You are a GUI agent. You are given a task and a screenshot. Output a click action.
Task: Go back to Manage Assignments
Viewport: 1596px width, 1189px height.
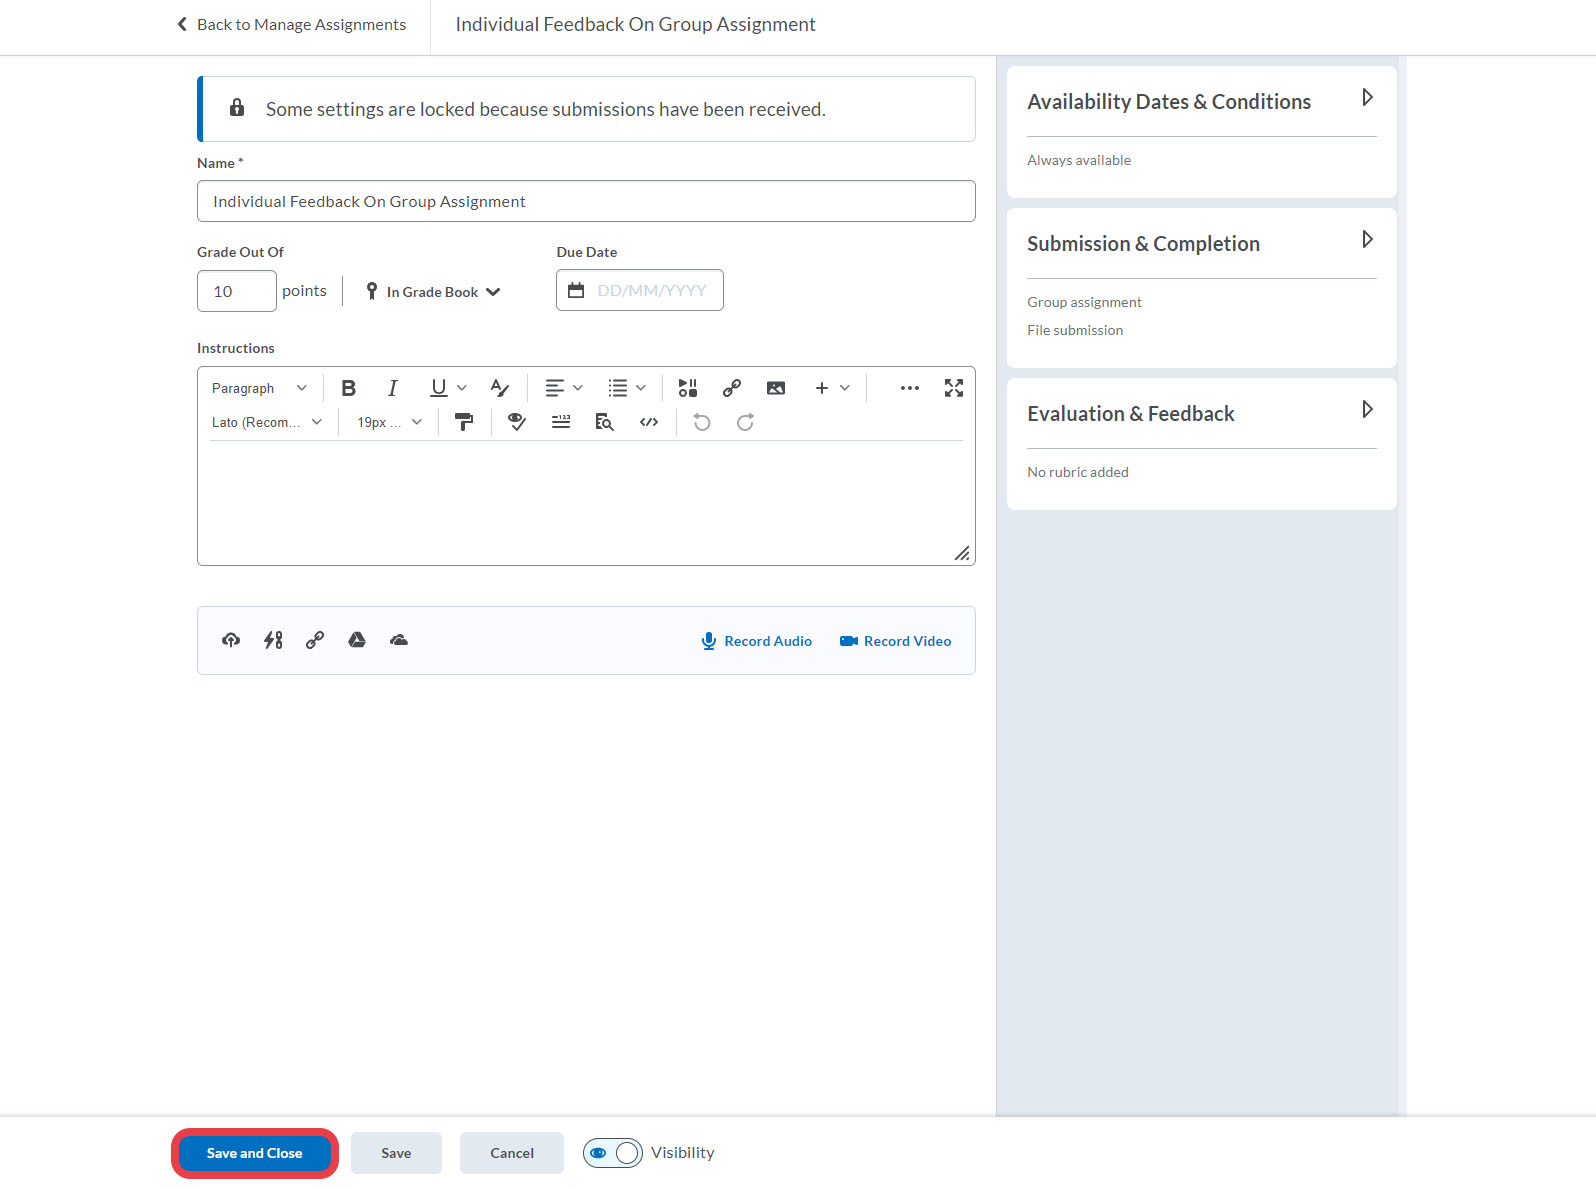tap(292, 25)
